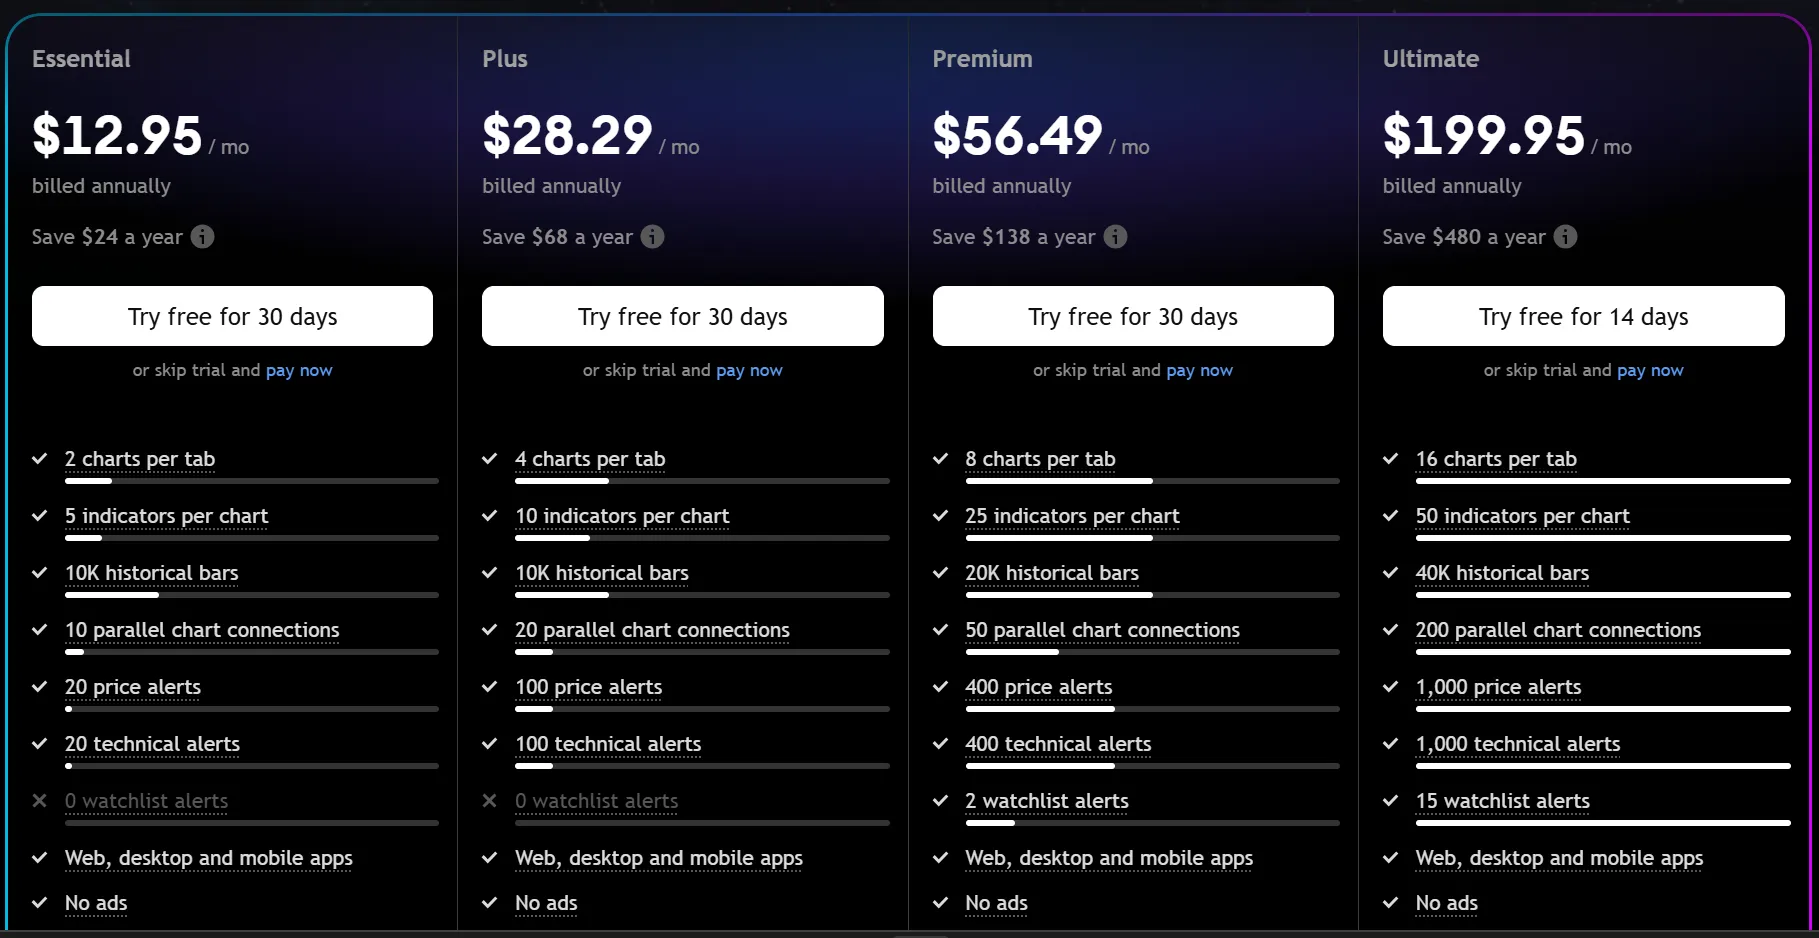Click "pay now" link under Ultimate plan
This screenshot has width=1819, height=938.
(x=1650, y=370)
